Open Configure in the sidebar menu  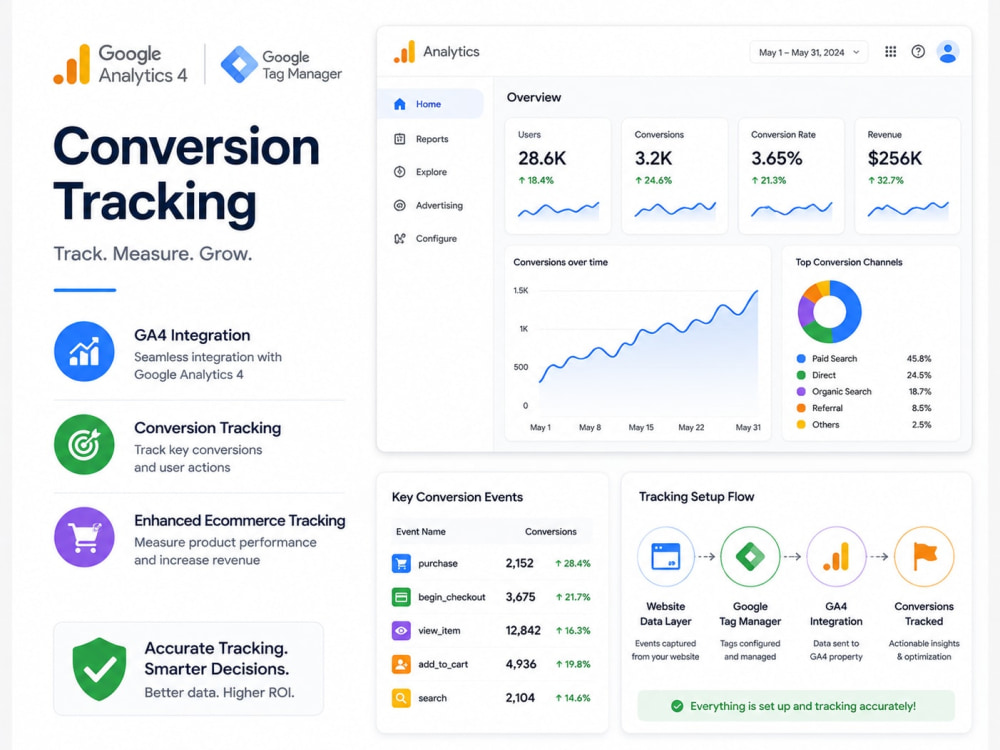pyautogui.click(x=430, y=239)
